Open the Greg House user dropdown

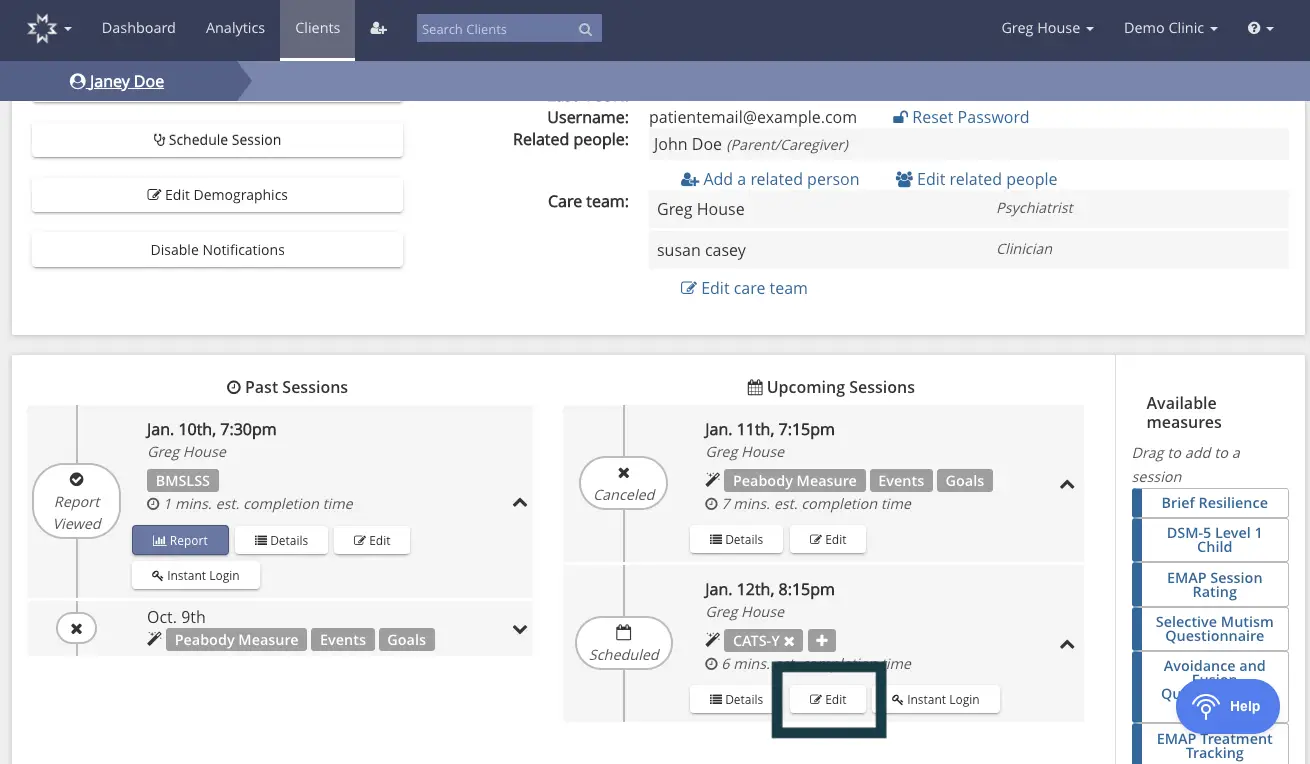coord(1047,28)
